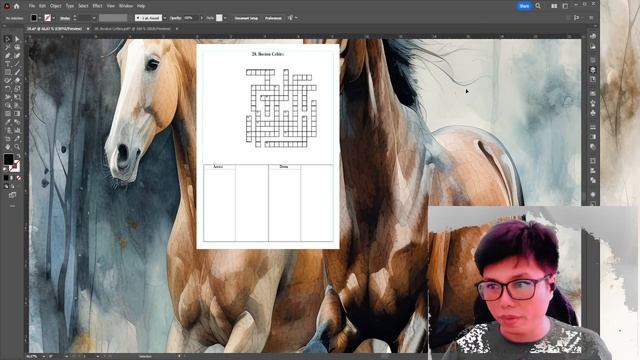Image resolution: width=640 pixels, height=360 pixels.
Task: Select the Type tool
Action: click(7, 64)
